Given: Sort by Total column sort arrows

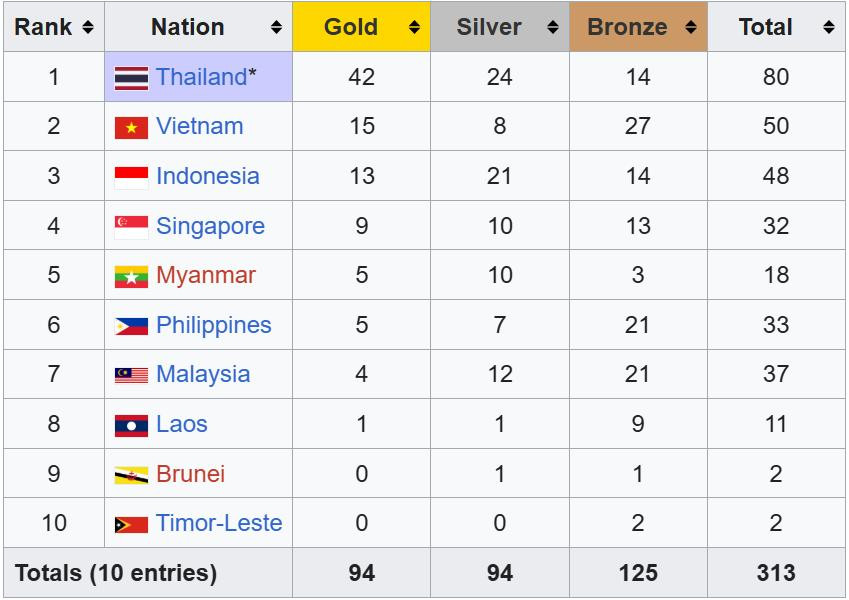Looking at the screenshot, I should [829, 28].
